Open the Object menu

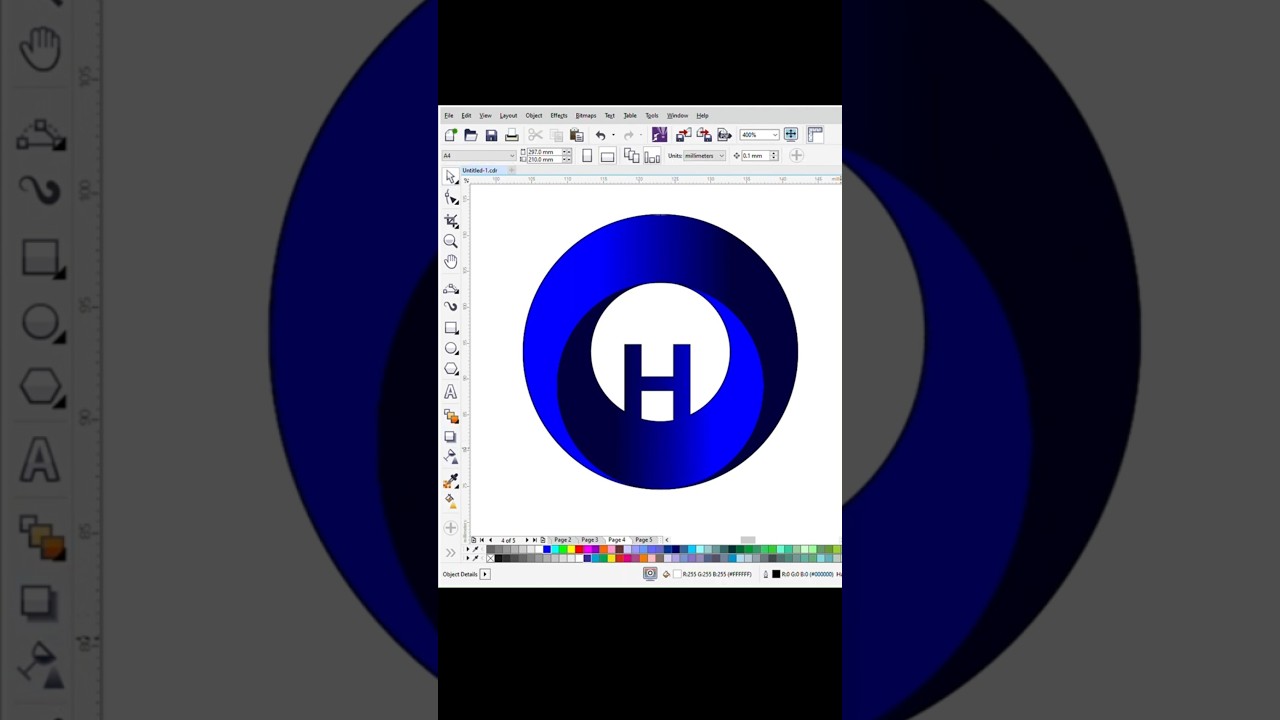point(534,116)
